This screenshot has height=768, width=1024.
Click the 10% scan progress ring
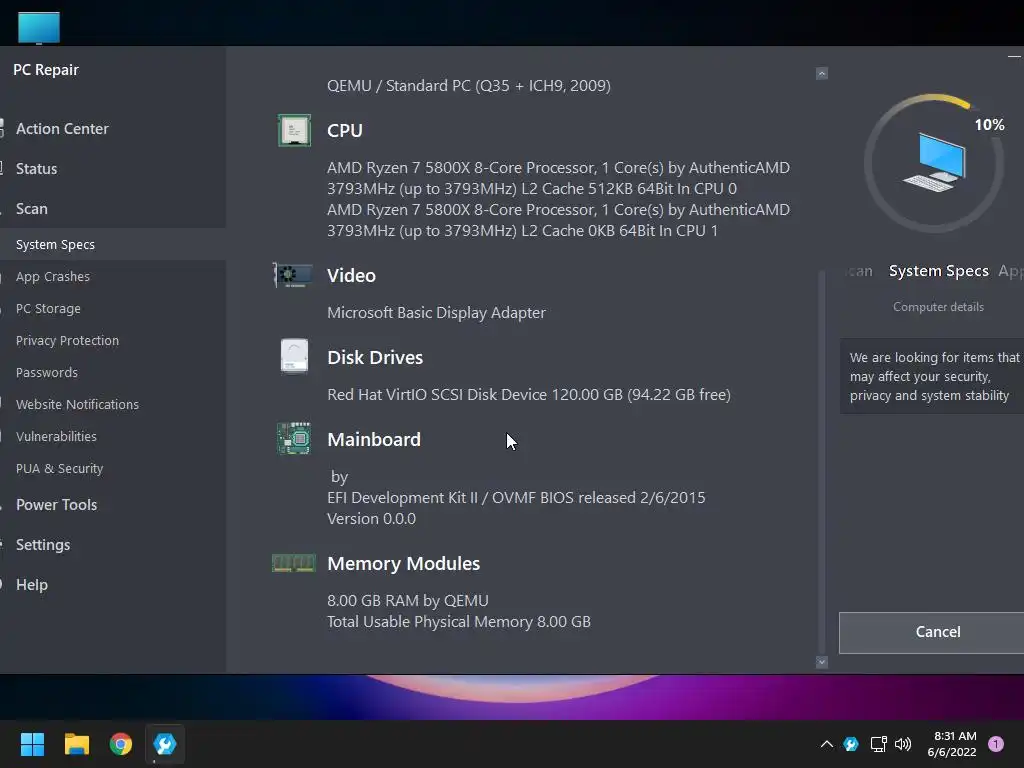tap(934, 163)
